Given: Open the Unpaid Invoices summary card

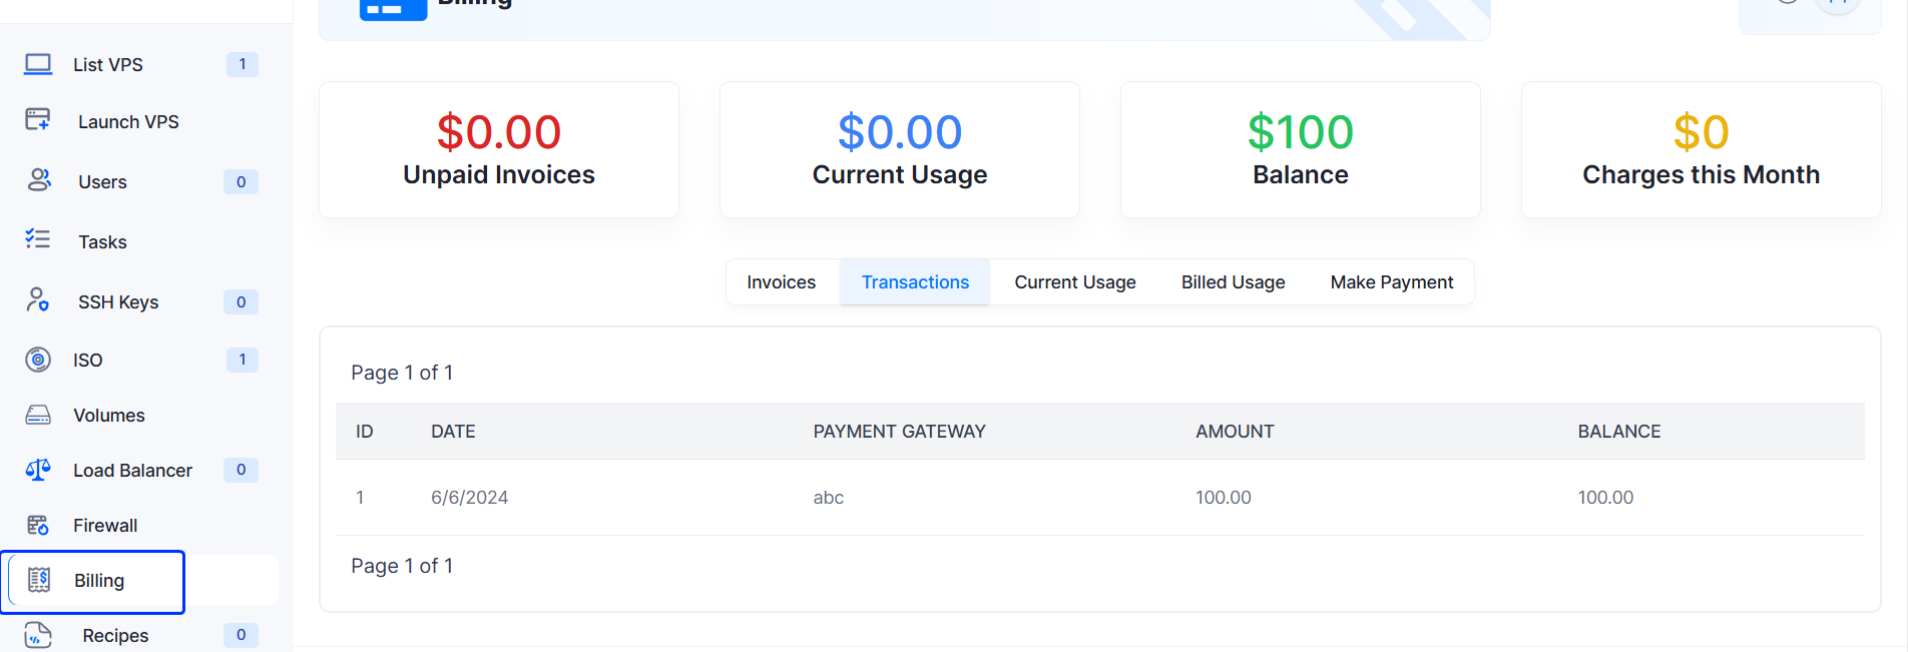Looking at the screenshot, I should coord(499,150).
